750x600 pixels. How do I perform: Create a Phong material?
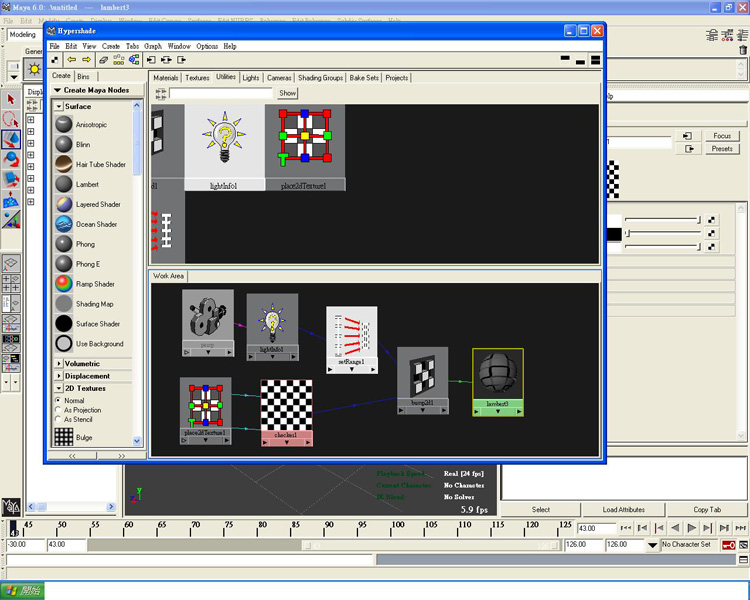[x=64, y=244]
